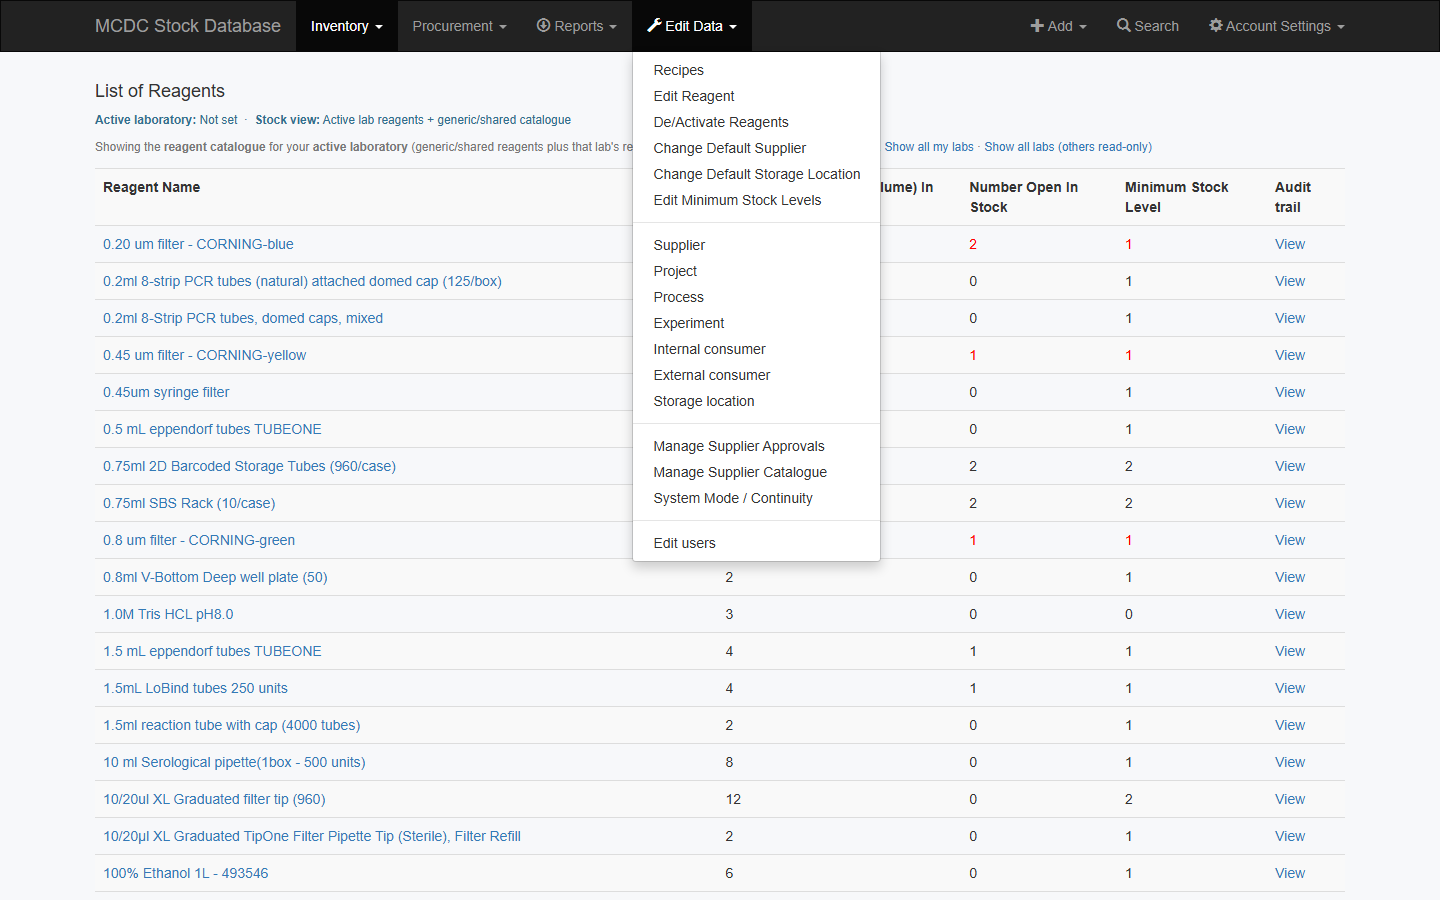Screen dimensions: 1440x900
Task: Select System Mode / Continuity
Action: pos(756,498)
